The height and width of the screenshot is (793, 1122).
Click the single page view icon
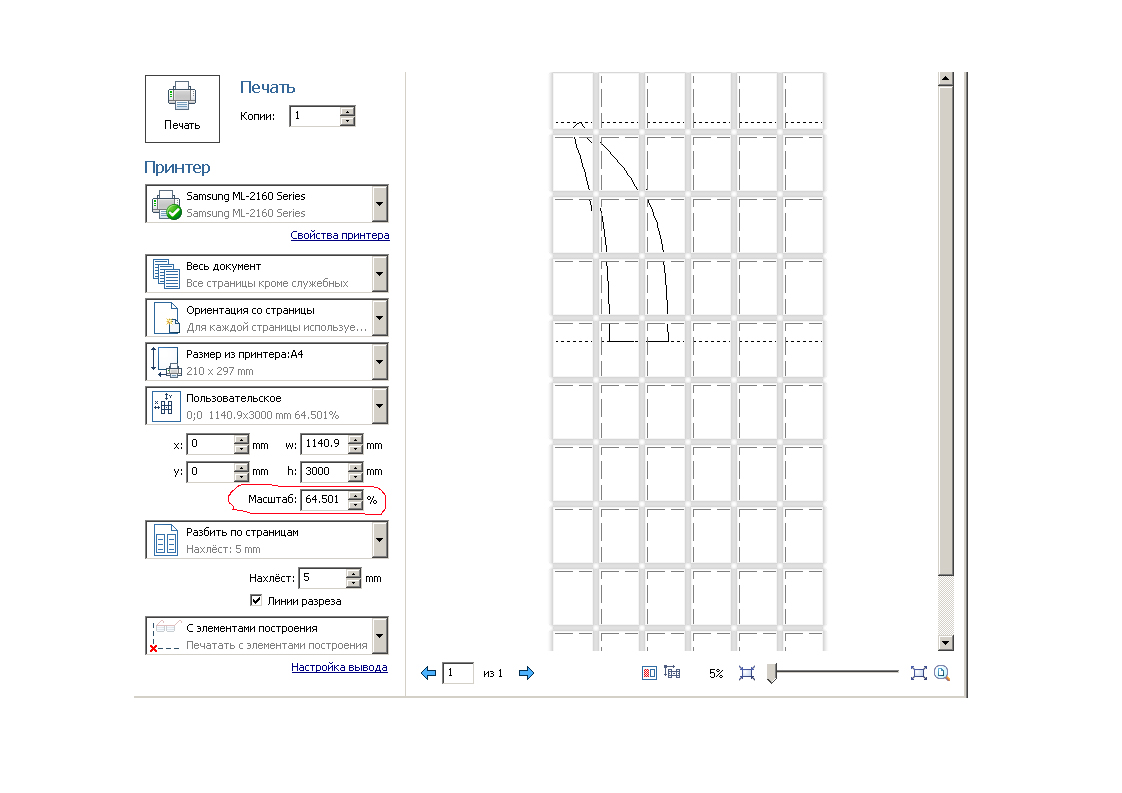[649, 673]
